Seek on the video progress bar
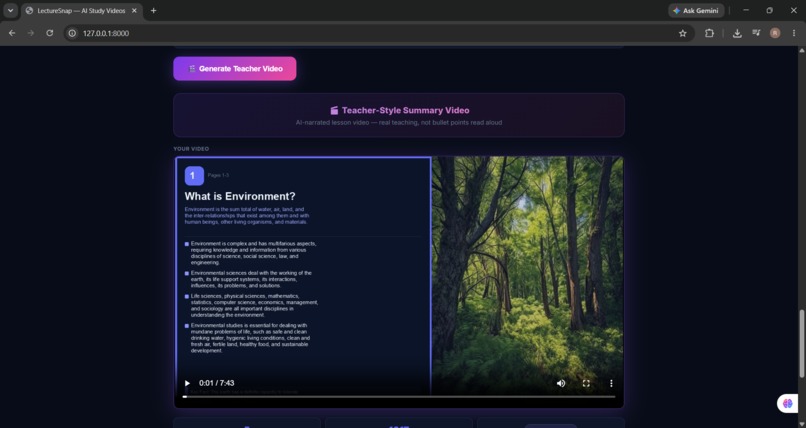806x428 pixels. tap(399, 397)
